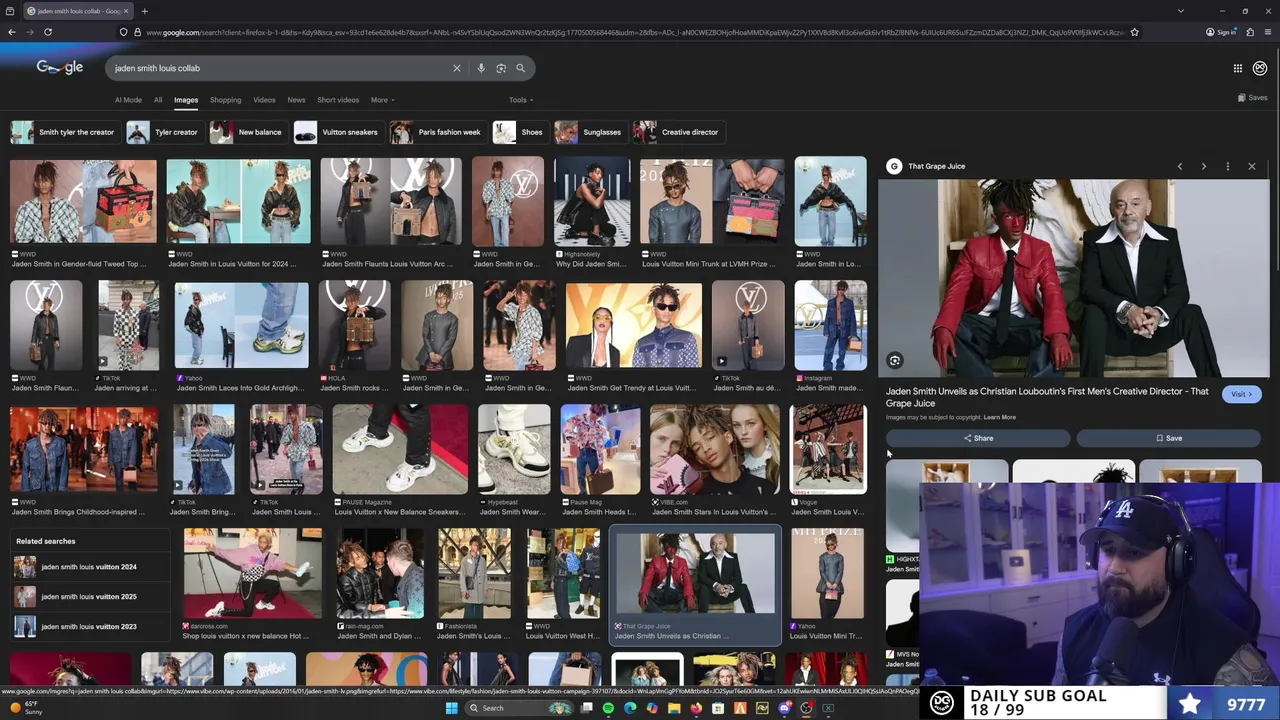Bookmark this page with the star icon
This screenshot has height=720, width=1280.
pos(1134,32)
